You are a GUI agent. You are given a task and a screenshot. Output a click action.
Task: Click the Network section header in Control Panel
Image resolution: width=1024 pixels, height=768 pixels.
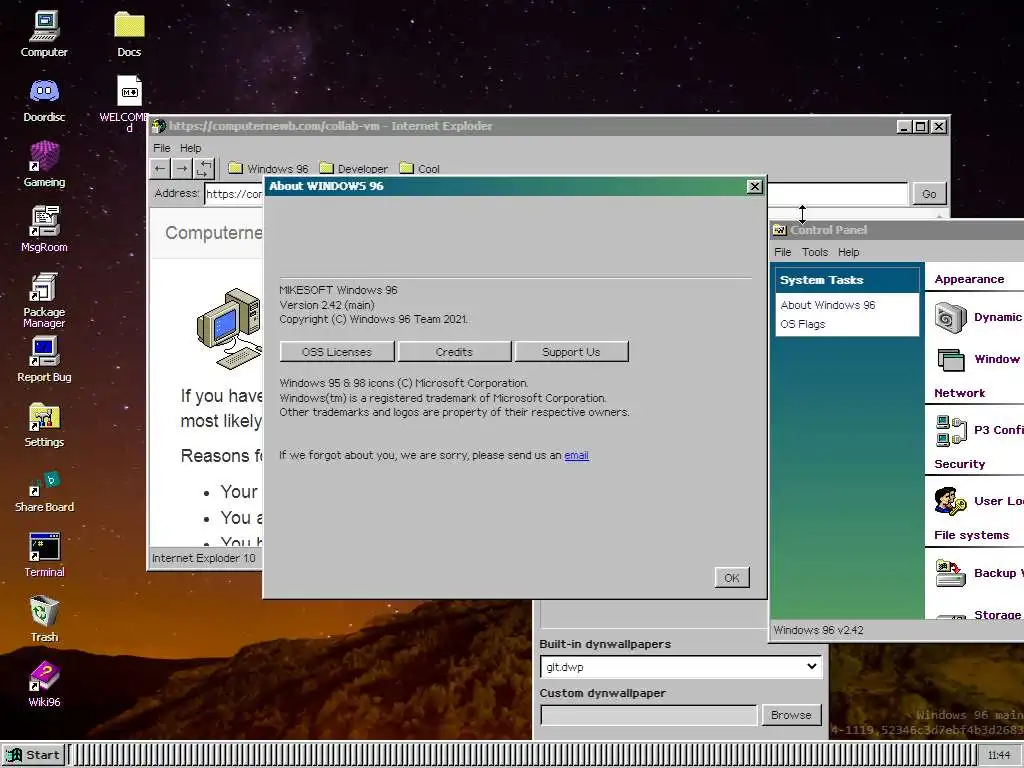coord(959,392)
